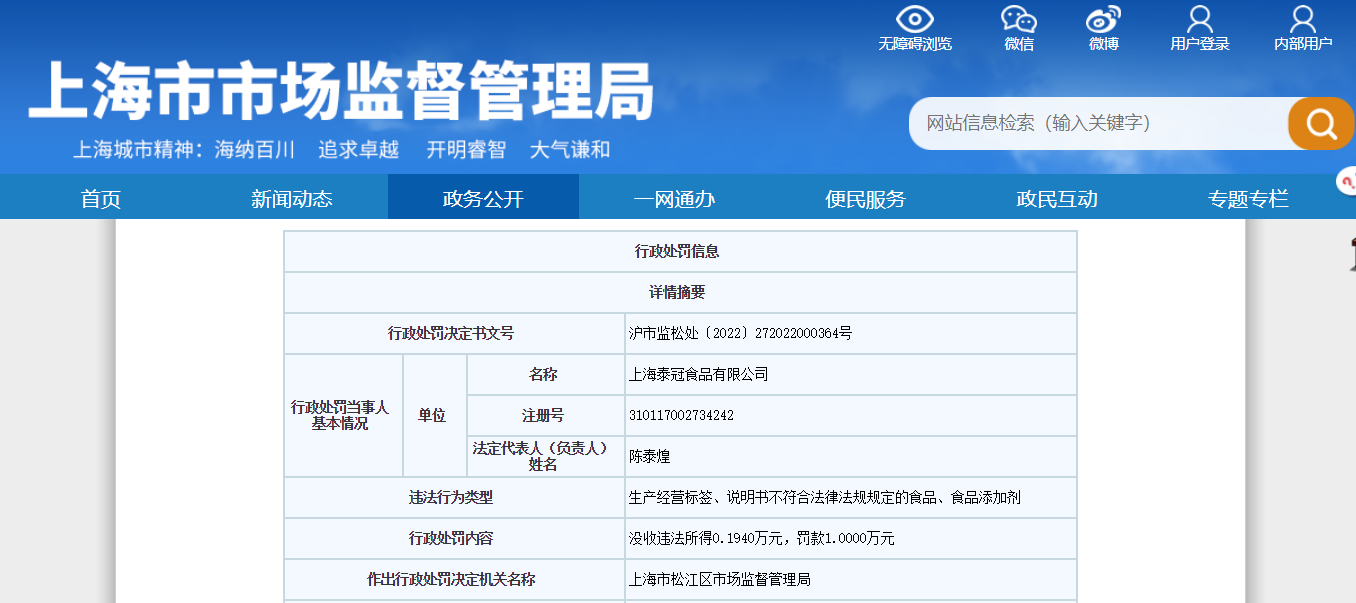Go to the 首页 navigation tab
The width and height of the screenshot is (1356, 603).
click(x=101, y=198)
